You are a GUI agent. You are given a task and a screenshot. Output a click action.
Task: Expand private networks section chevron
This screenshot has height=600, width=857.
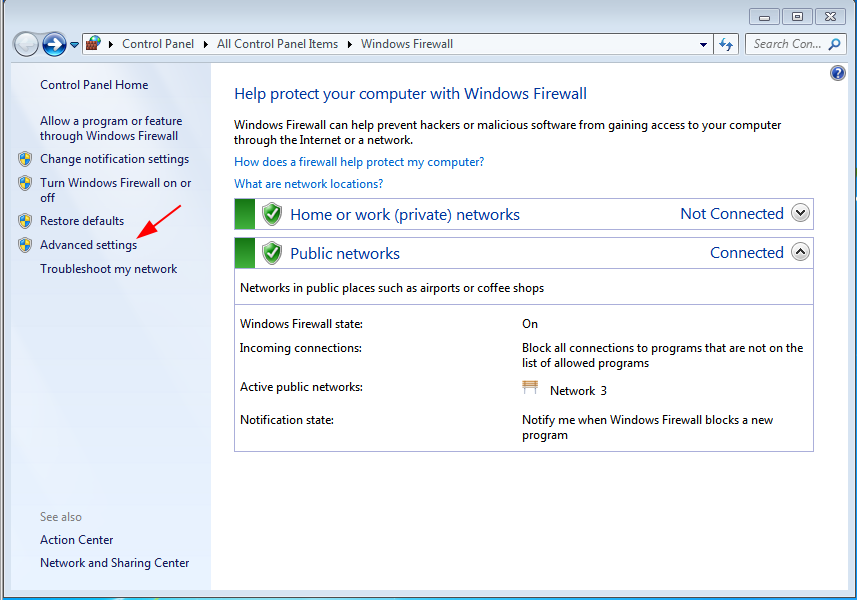(800, 213)
